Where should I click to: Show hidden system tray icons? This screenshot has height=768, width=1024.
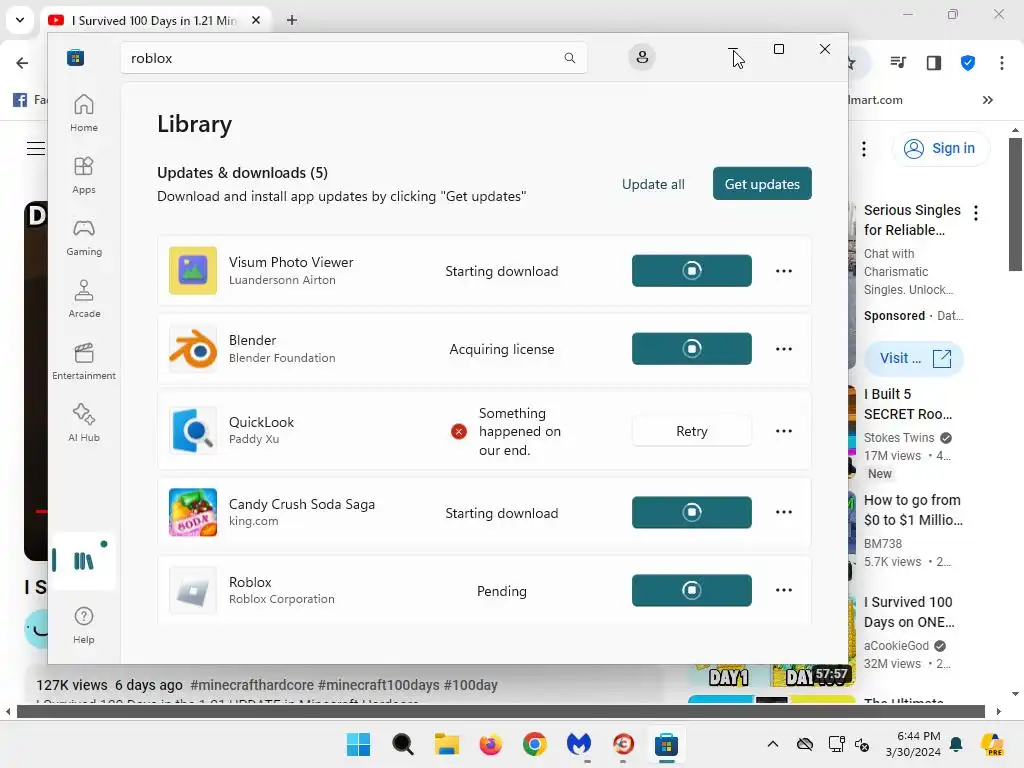pos(773,744)
